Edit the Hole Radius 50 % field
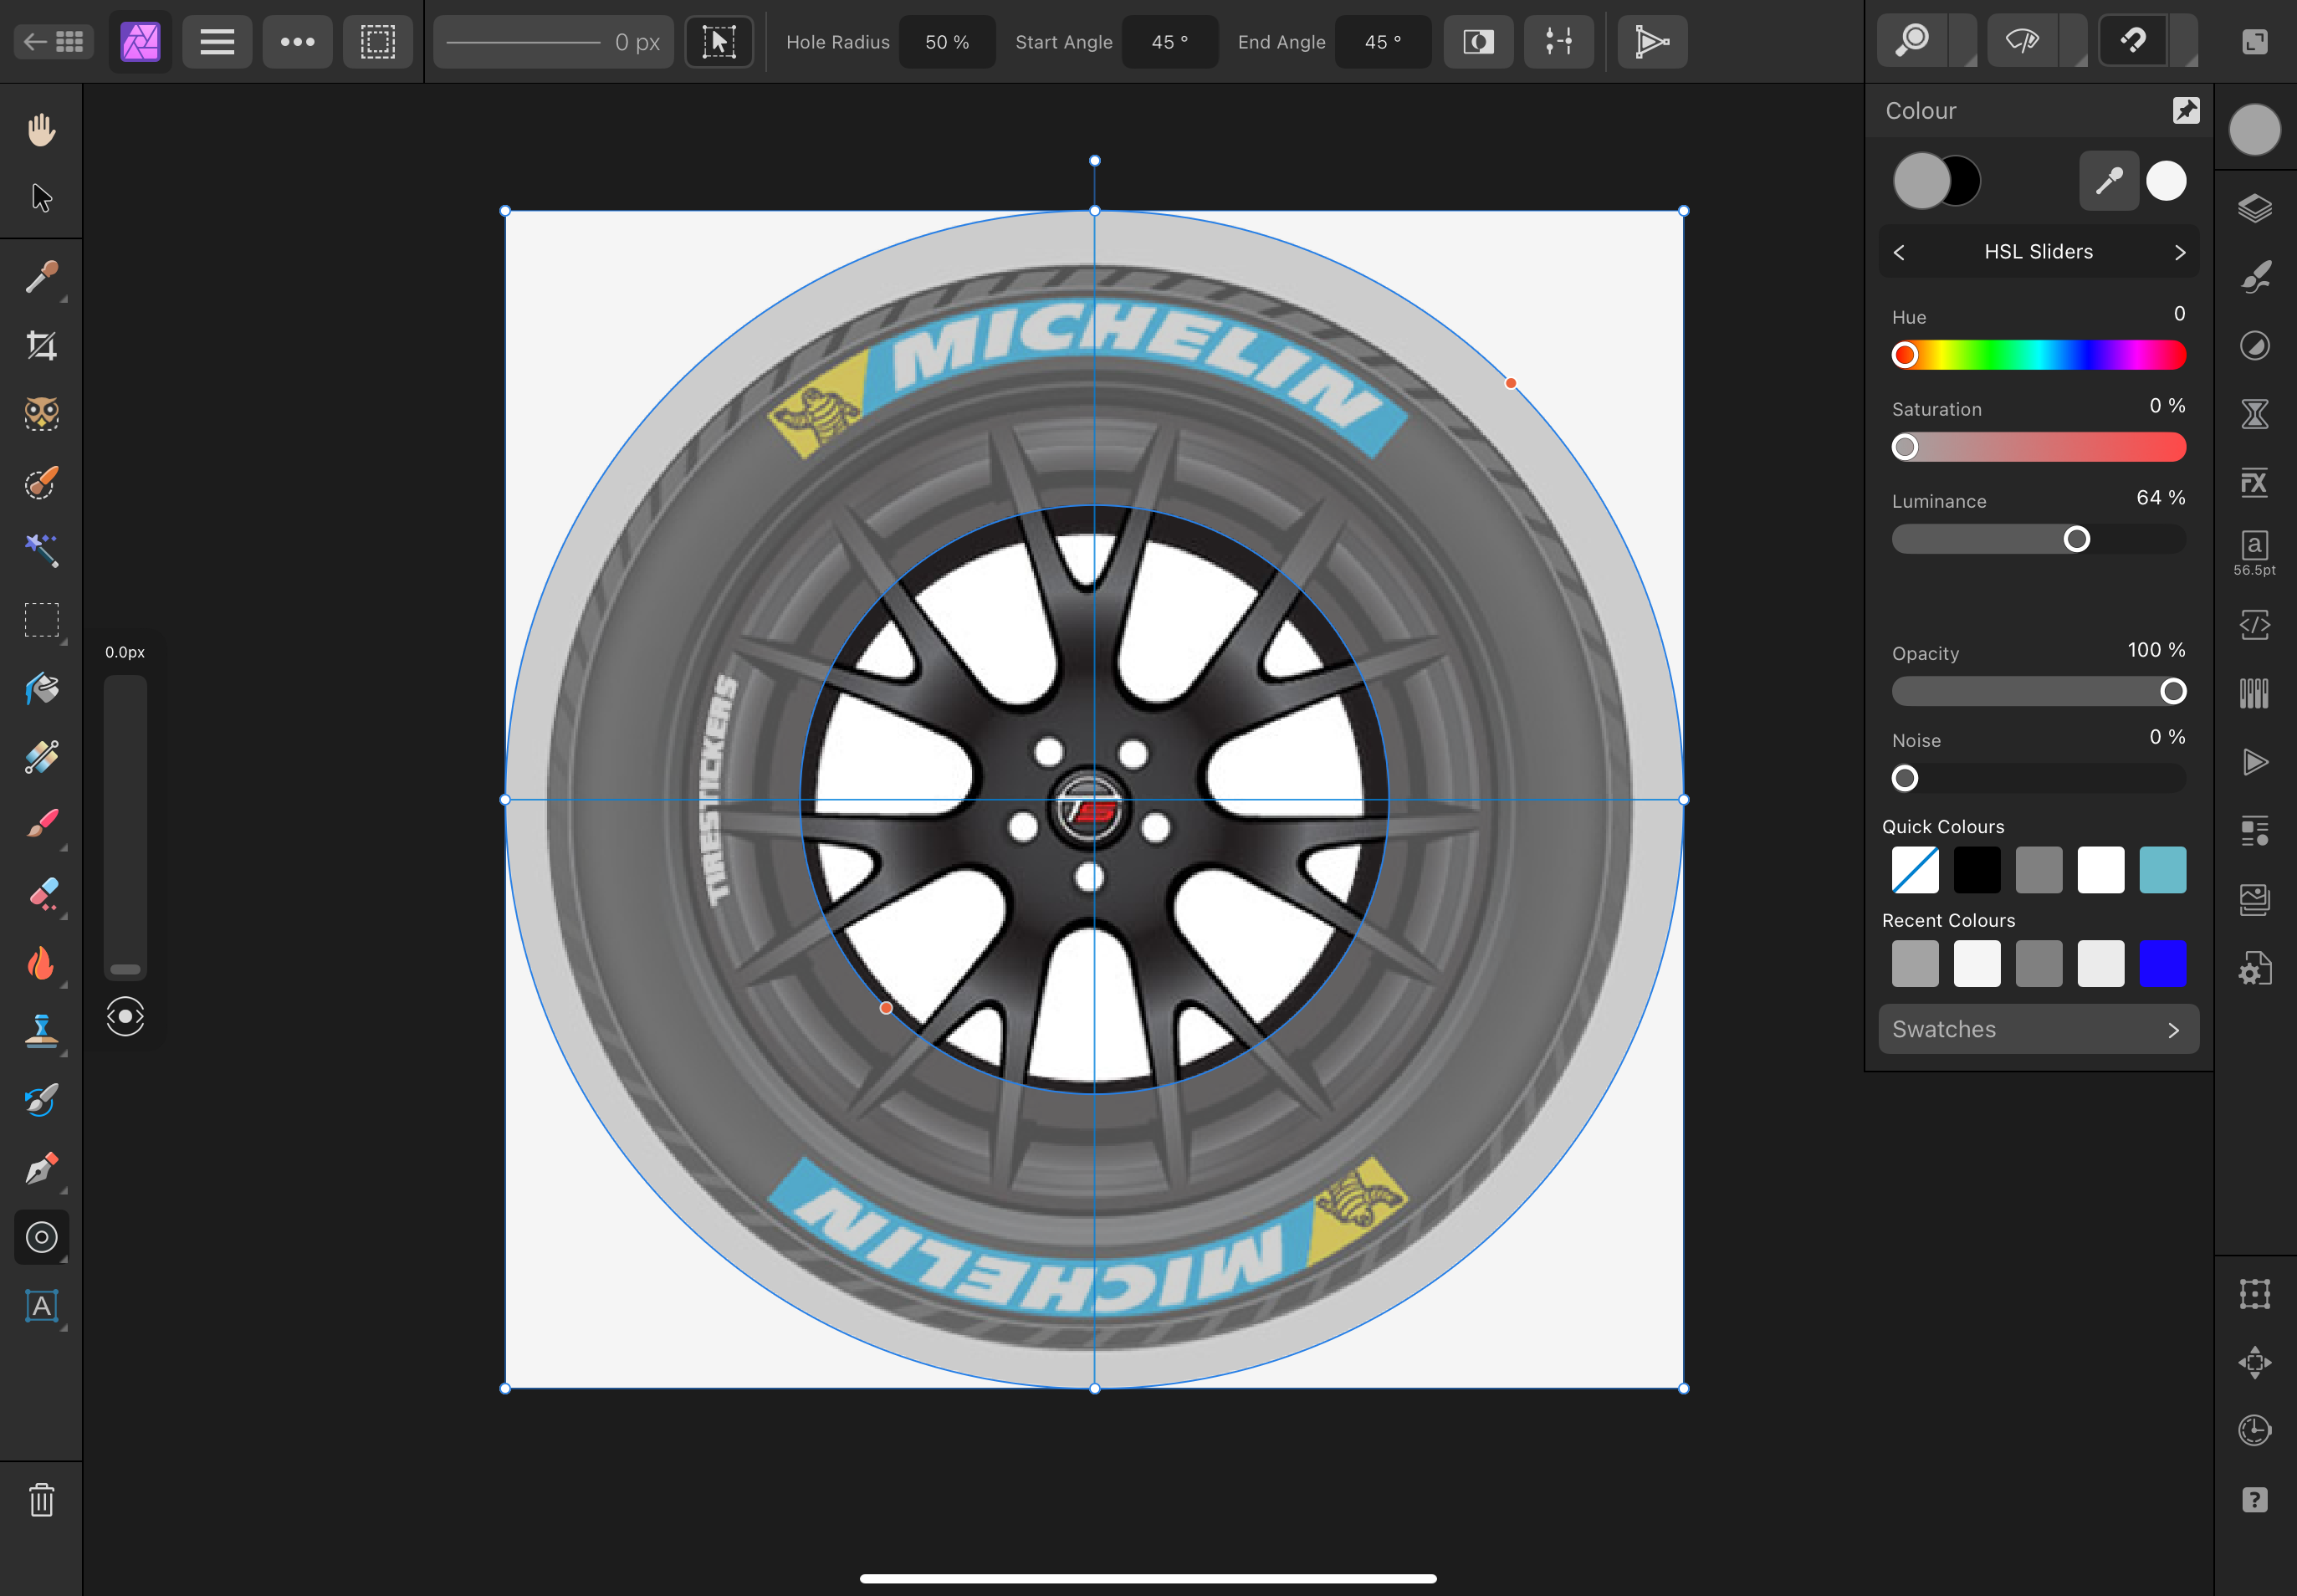 point(946,42)
